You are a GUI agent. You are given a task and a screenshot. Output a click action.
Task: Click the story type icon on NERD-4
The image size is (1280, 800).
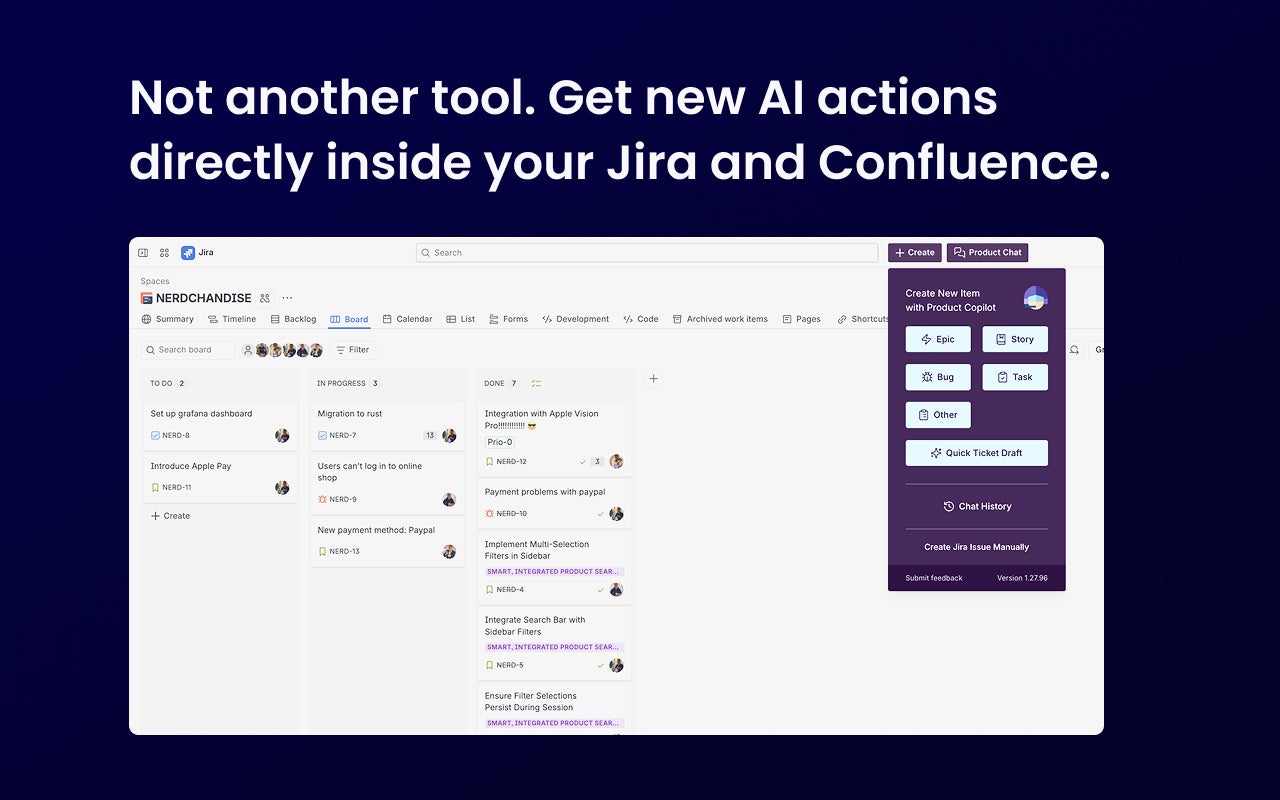coord(489,589)
